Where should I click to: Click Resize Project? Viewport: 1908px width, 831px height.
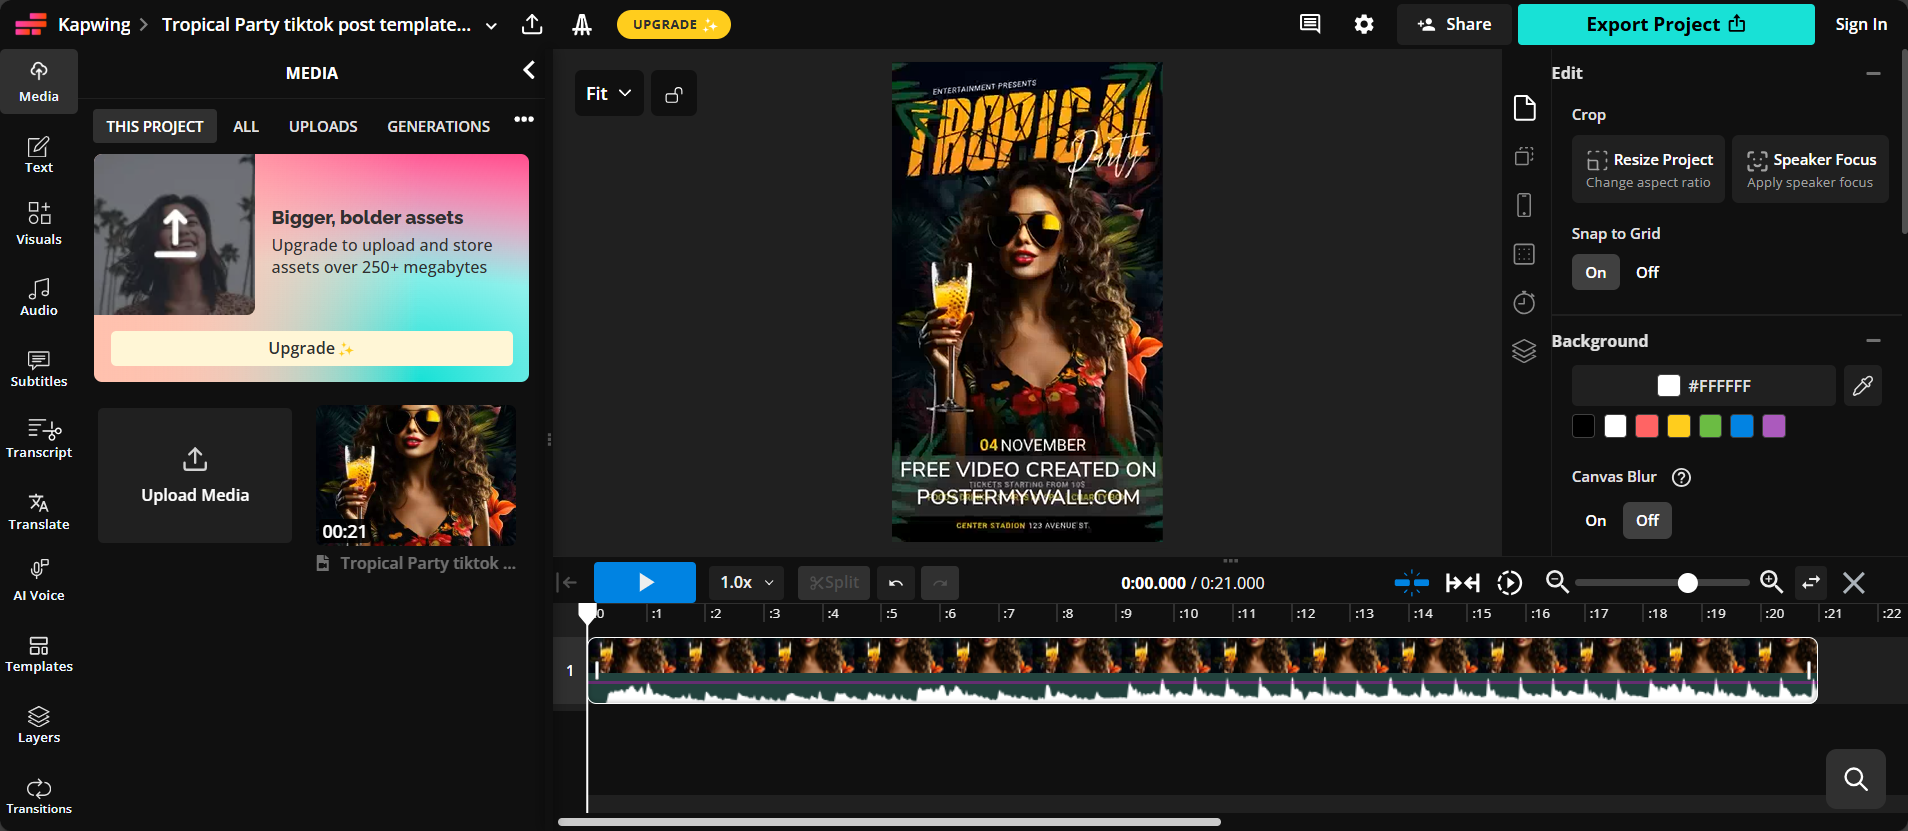pyautogui.click(x=1648, y=169)
